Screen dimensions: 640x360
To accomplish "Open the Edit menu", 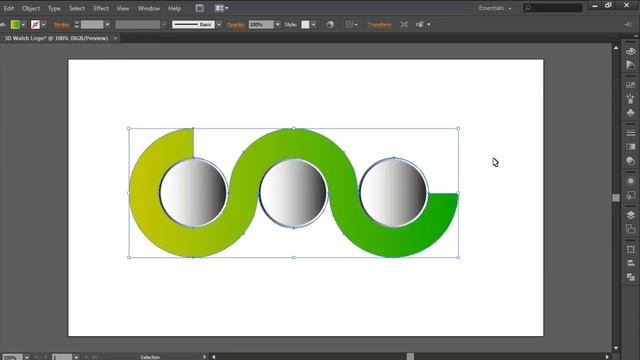I will coord(9,8).
